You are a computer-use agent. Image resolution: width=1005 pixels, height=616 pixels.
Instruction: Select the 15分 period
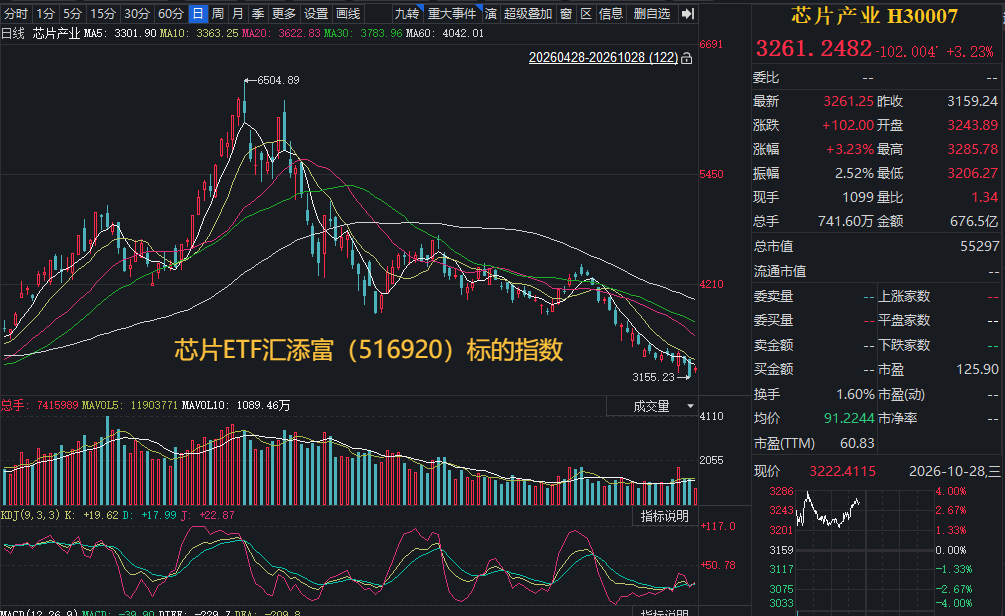(103, 13)
